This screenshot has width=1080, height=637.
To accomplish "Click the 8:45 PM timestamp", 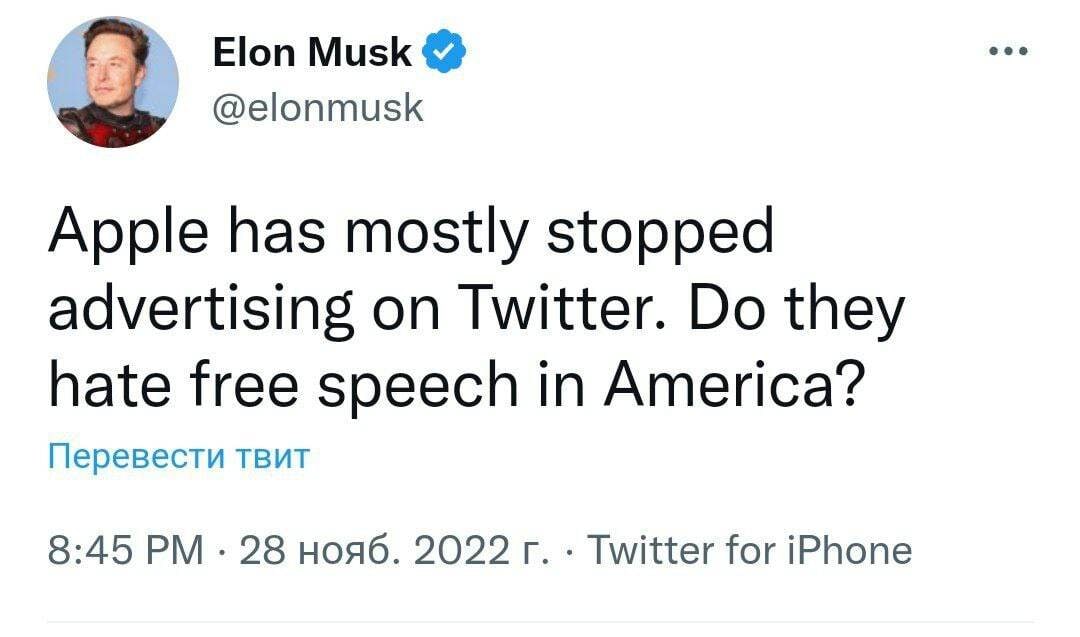I will 125,550.
